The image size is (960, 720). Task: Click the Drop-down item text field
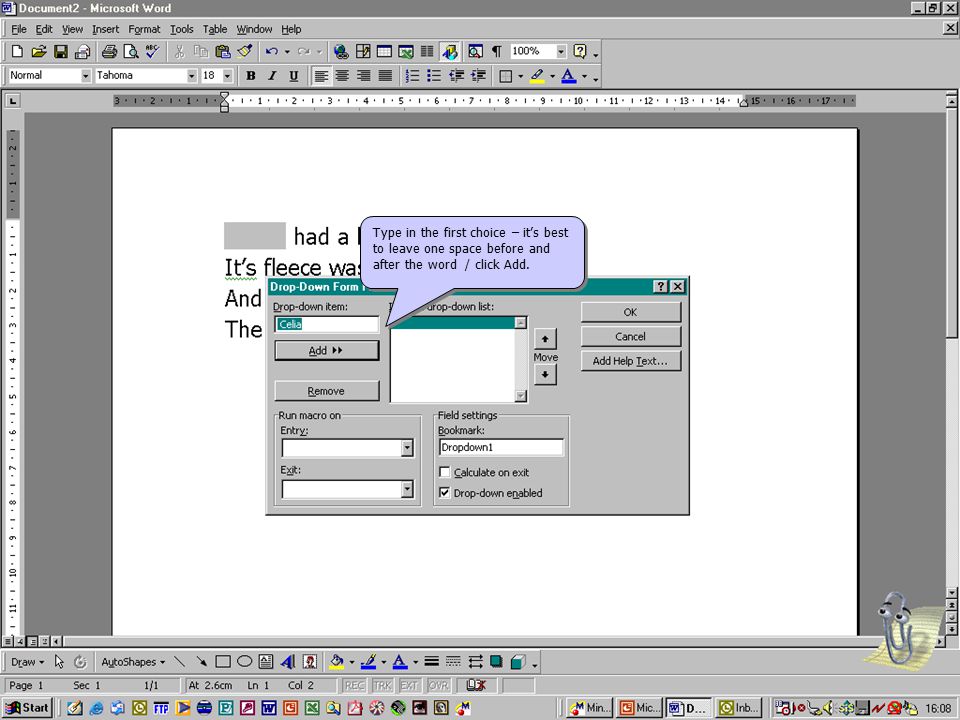tap(327, 324)
